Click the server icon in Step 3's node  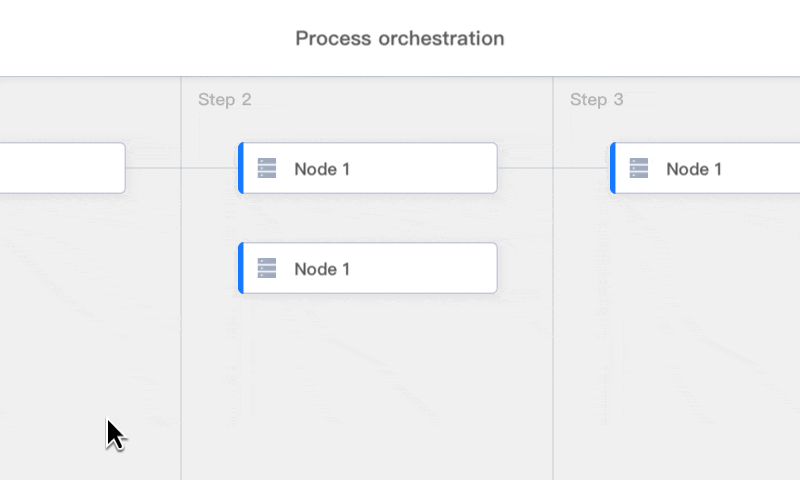click(639, 168)
